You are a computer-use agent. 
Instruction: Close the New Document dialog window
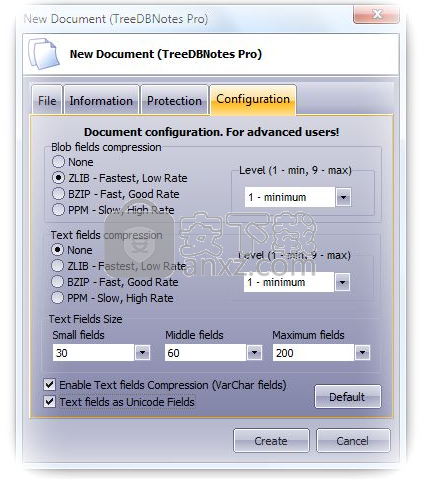point(376,14)
